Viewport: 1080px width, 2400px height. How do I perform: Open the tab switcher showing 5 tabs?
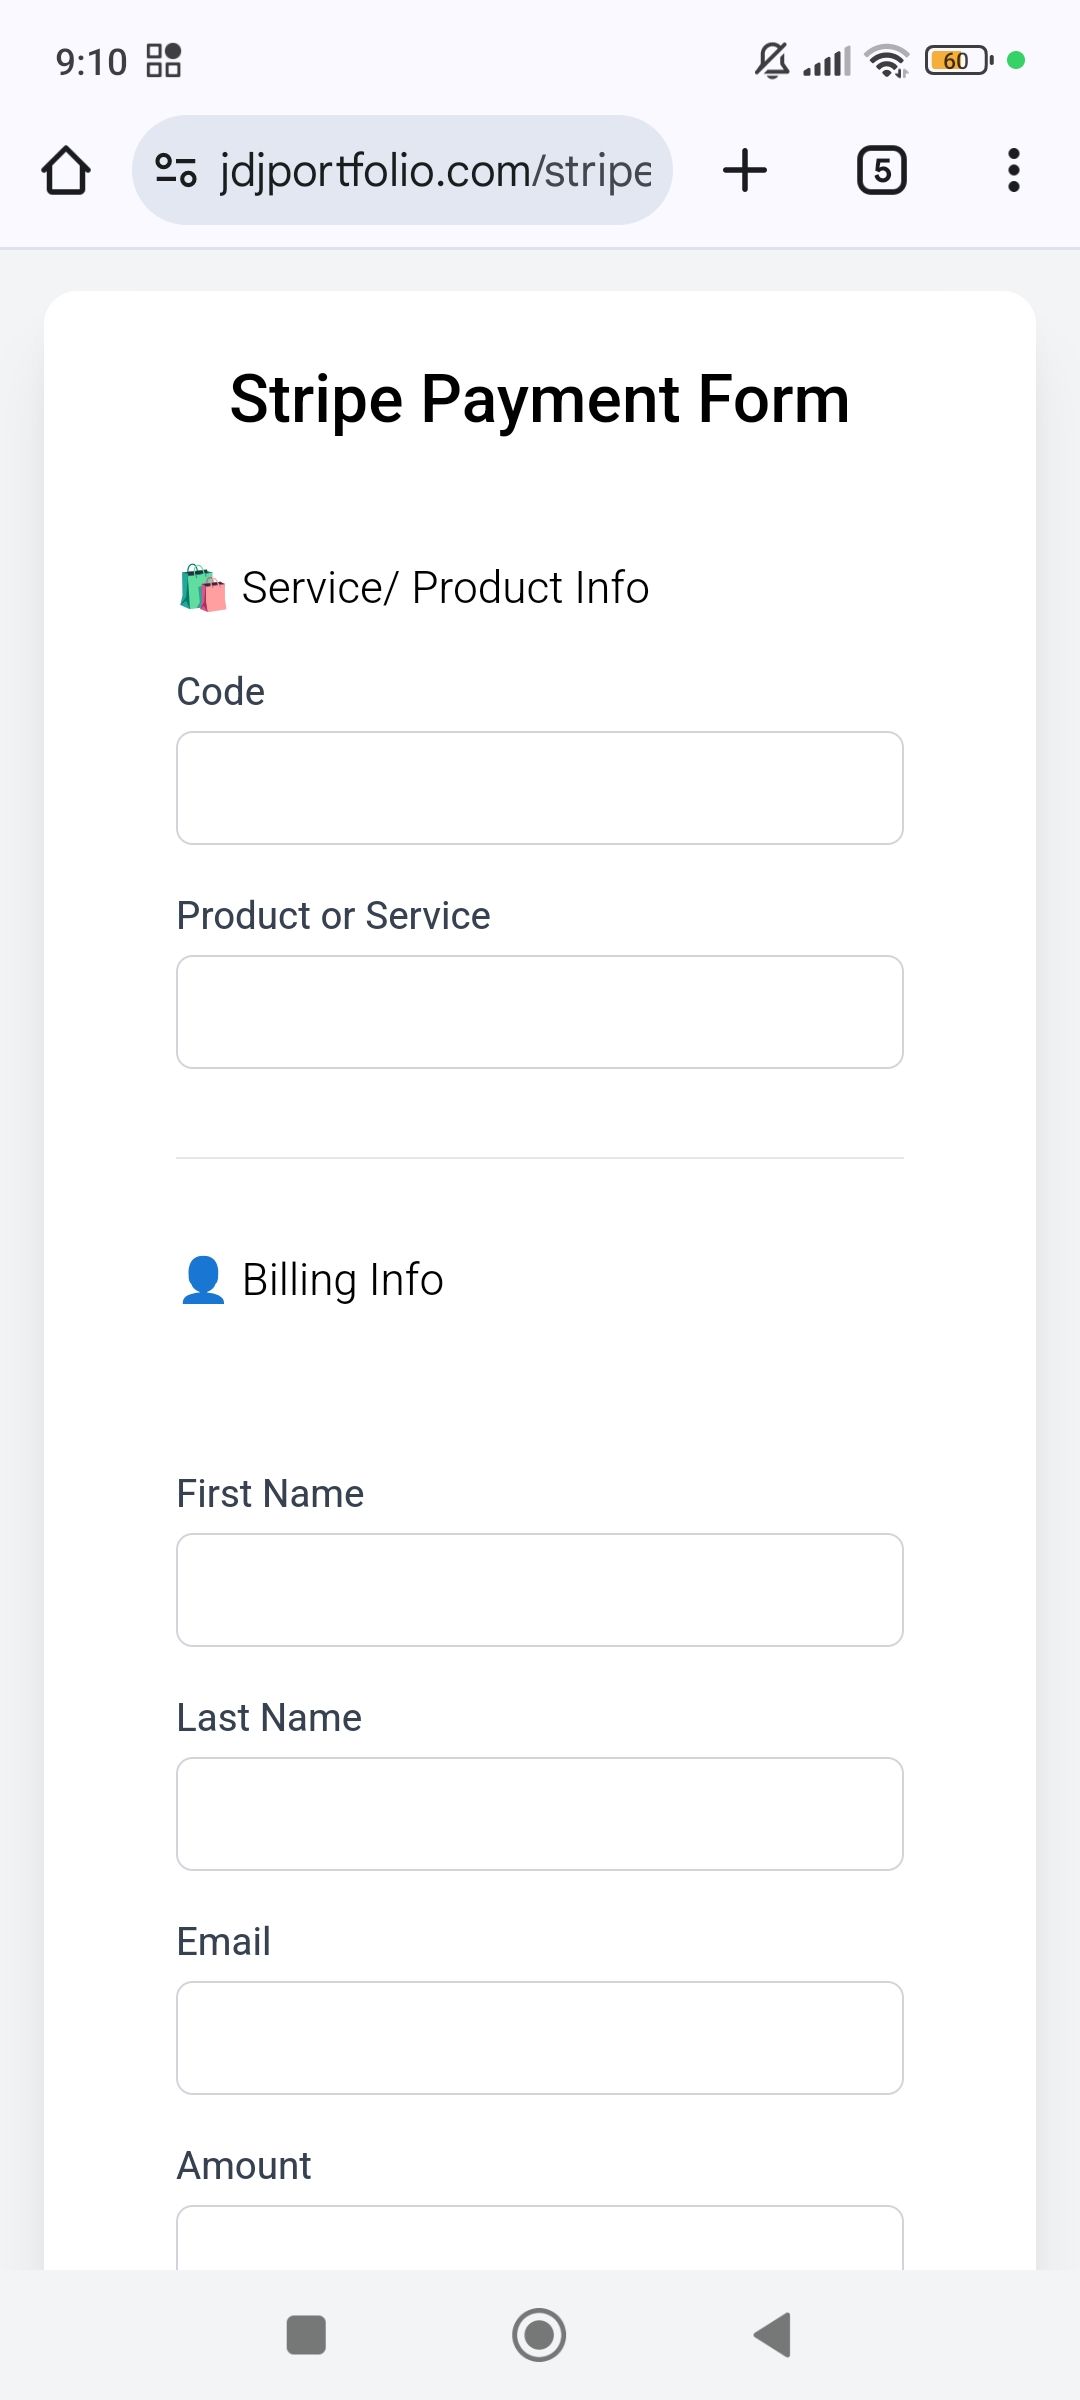click(x=881, y=170)
